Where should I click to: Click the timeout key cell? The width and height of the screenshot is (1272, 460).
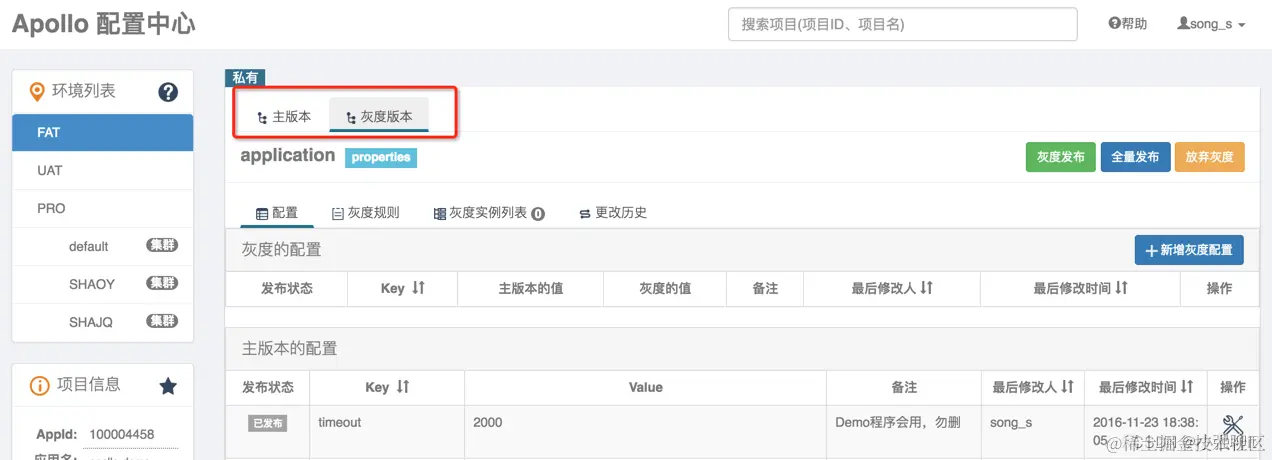tap(340, 423)
